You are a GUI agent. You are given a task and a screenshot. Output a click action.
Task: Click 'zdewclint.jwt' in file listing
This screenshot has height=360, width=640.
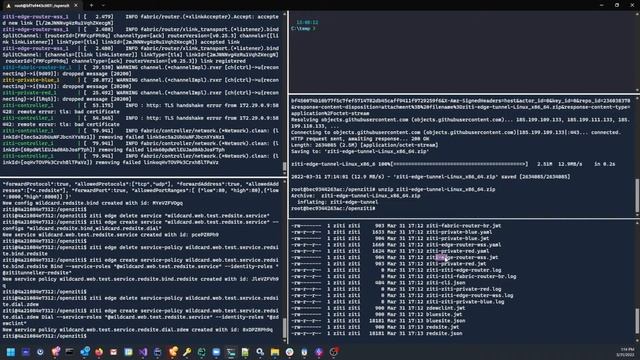pyautogui.click(x=445, y=308)
